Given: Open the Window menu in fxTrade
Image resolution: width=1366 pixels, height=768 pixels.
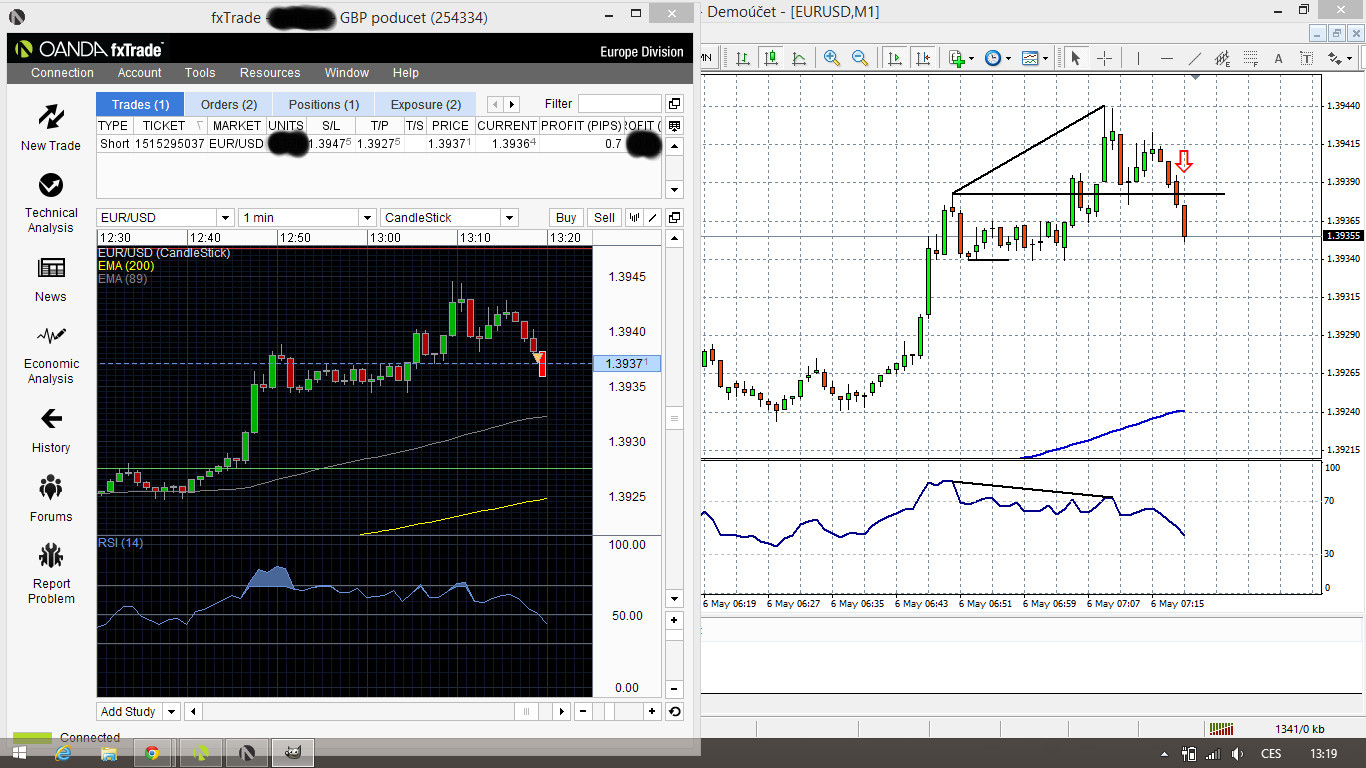Looking at the screenshot, I should point(347,73).
